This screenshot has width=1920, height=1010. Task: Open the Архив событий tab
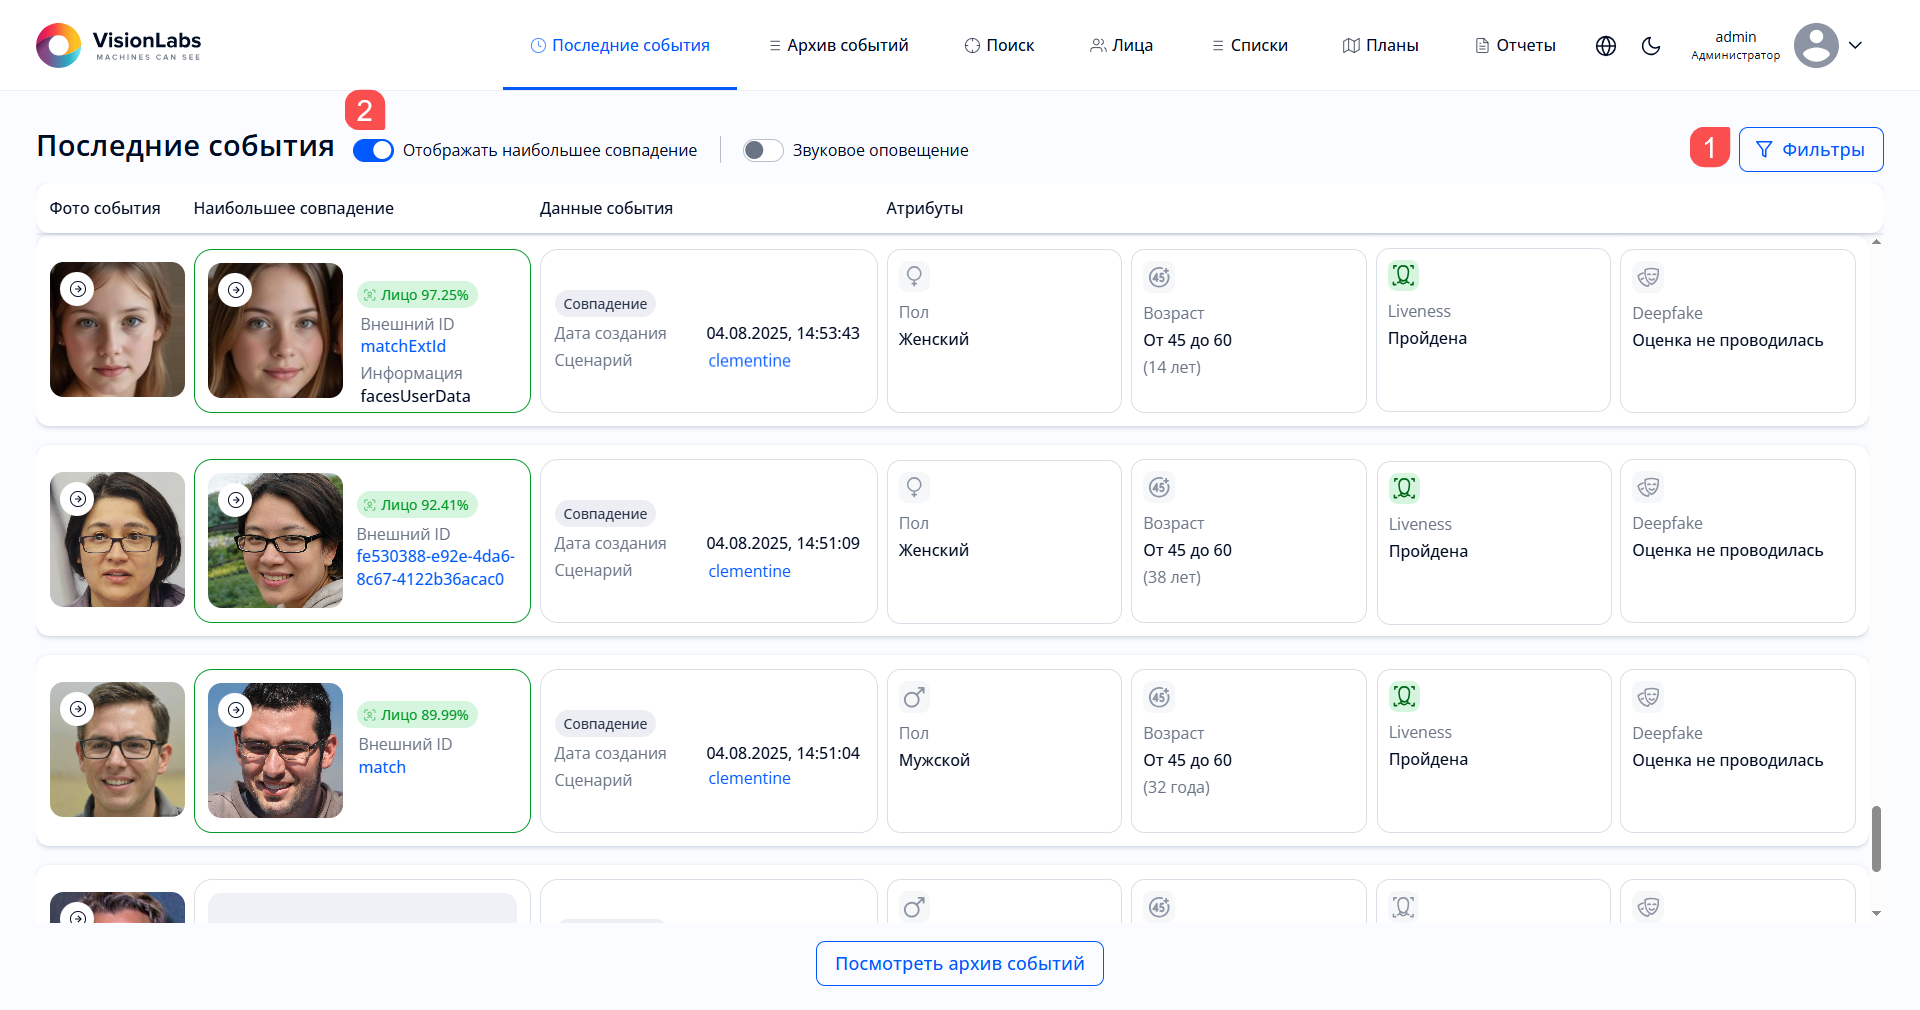(x=838, y=46)
